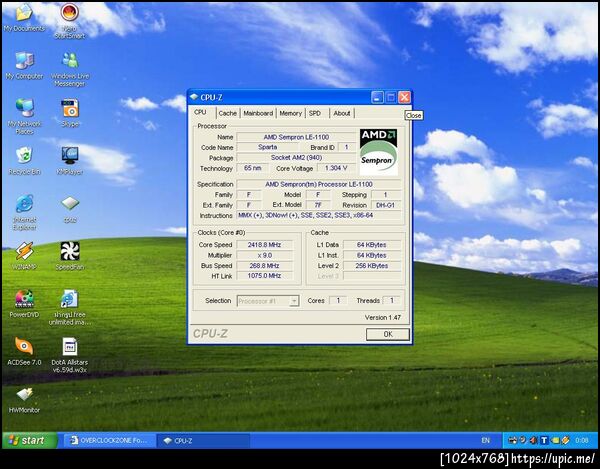Click the Ext. Model value 7F
This screenshot has height=469, width=600.
[x=318, y=205]
